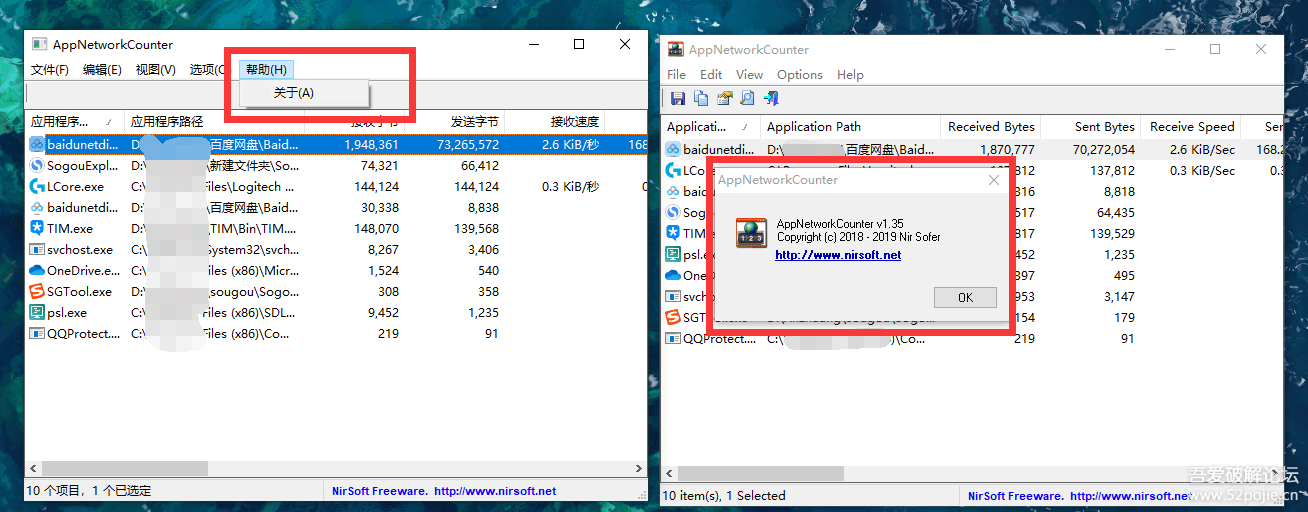The width and height of the screenshot is (1308, 512).
Task: Open Properties icon in English window toolbar
Action: [x=725, y=98]
